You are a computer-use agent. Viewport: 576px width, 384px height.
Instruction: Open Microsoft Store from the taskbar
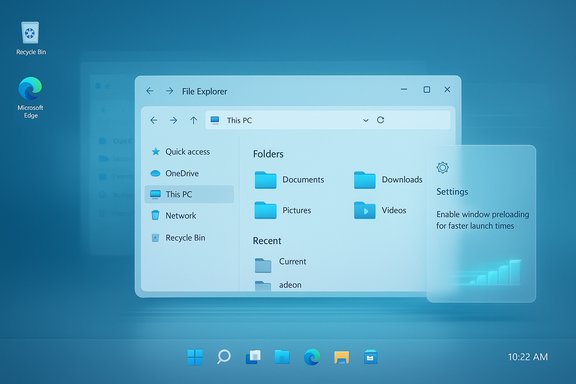(x=370, y=357)
